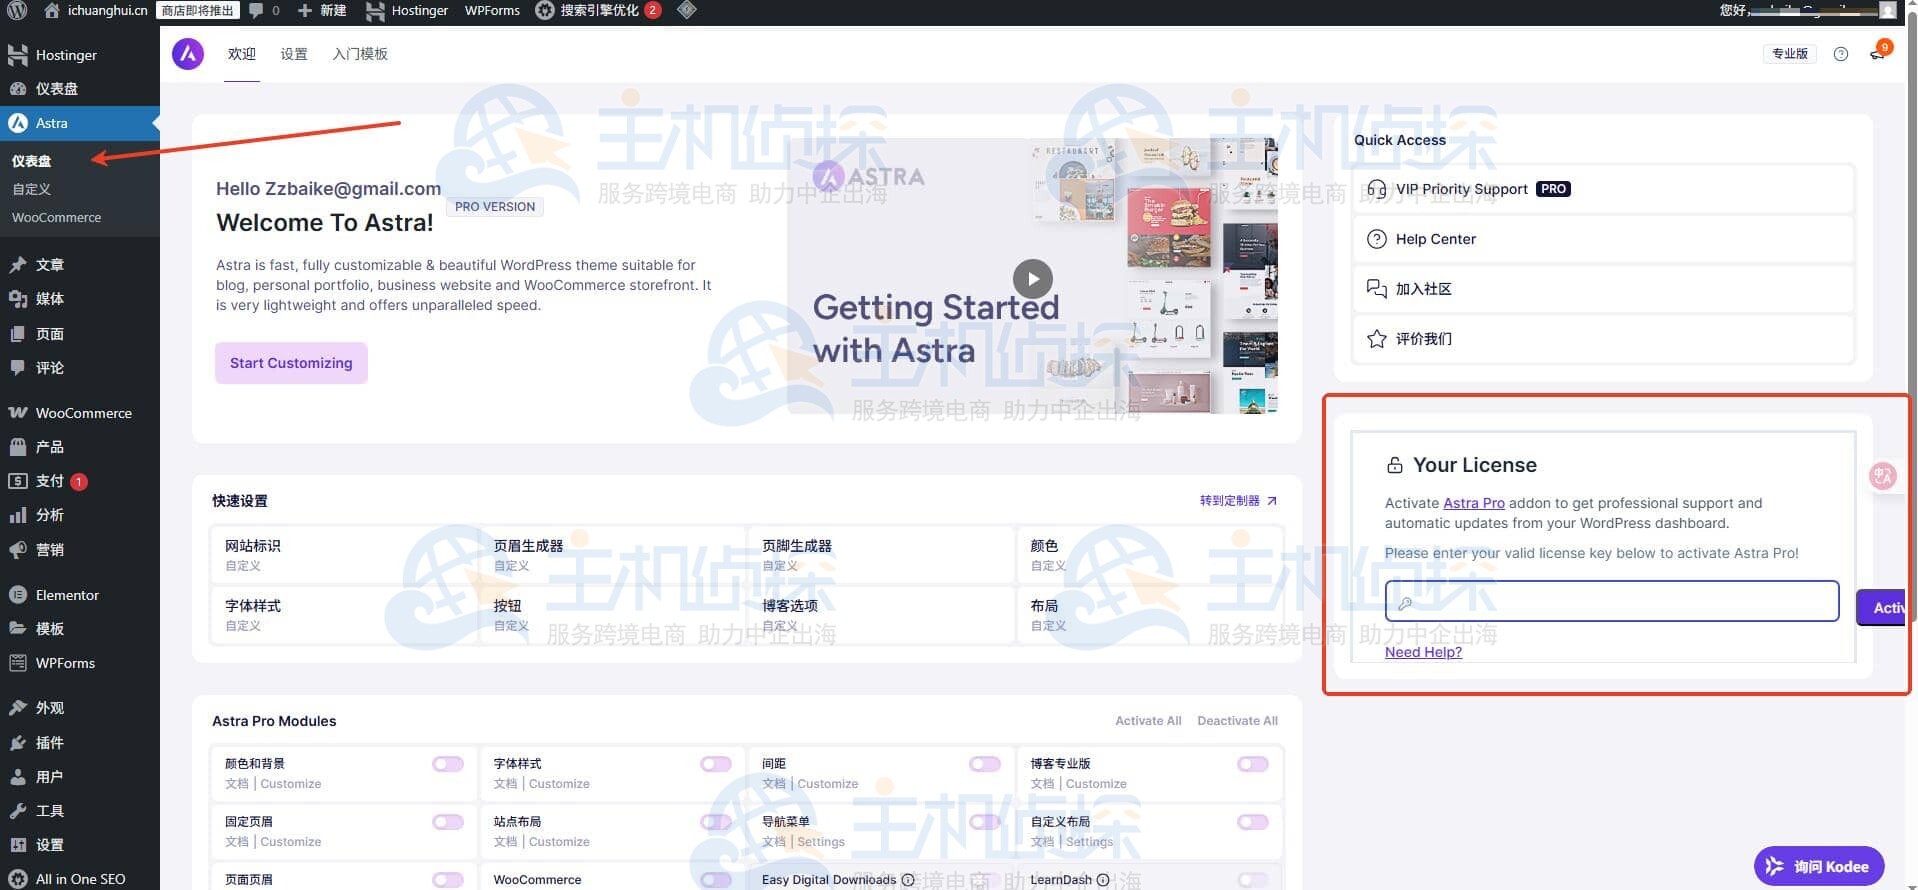Open the help question-mark icon in header
Viewport: 1918px width, 890px height.
pyautogui.click(x=1841, y=54)
